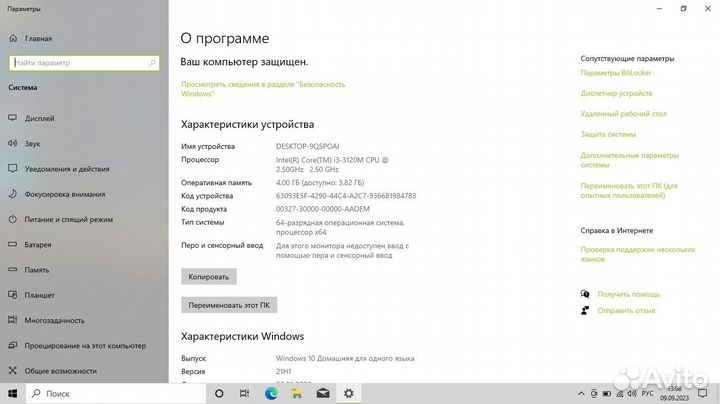Viewport: 720px width, 404px height.
Task: Select device name DESKTOP-9QSPOAI text
Action: click(x=308, y=146)
